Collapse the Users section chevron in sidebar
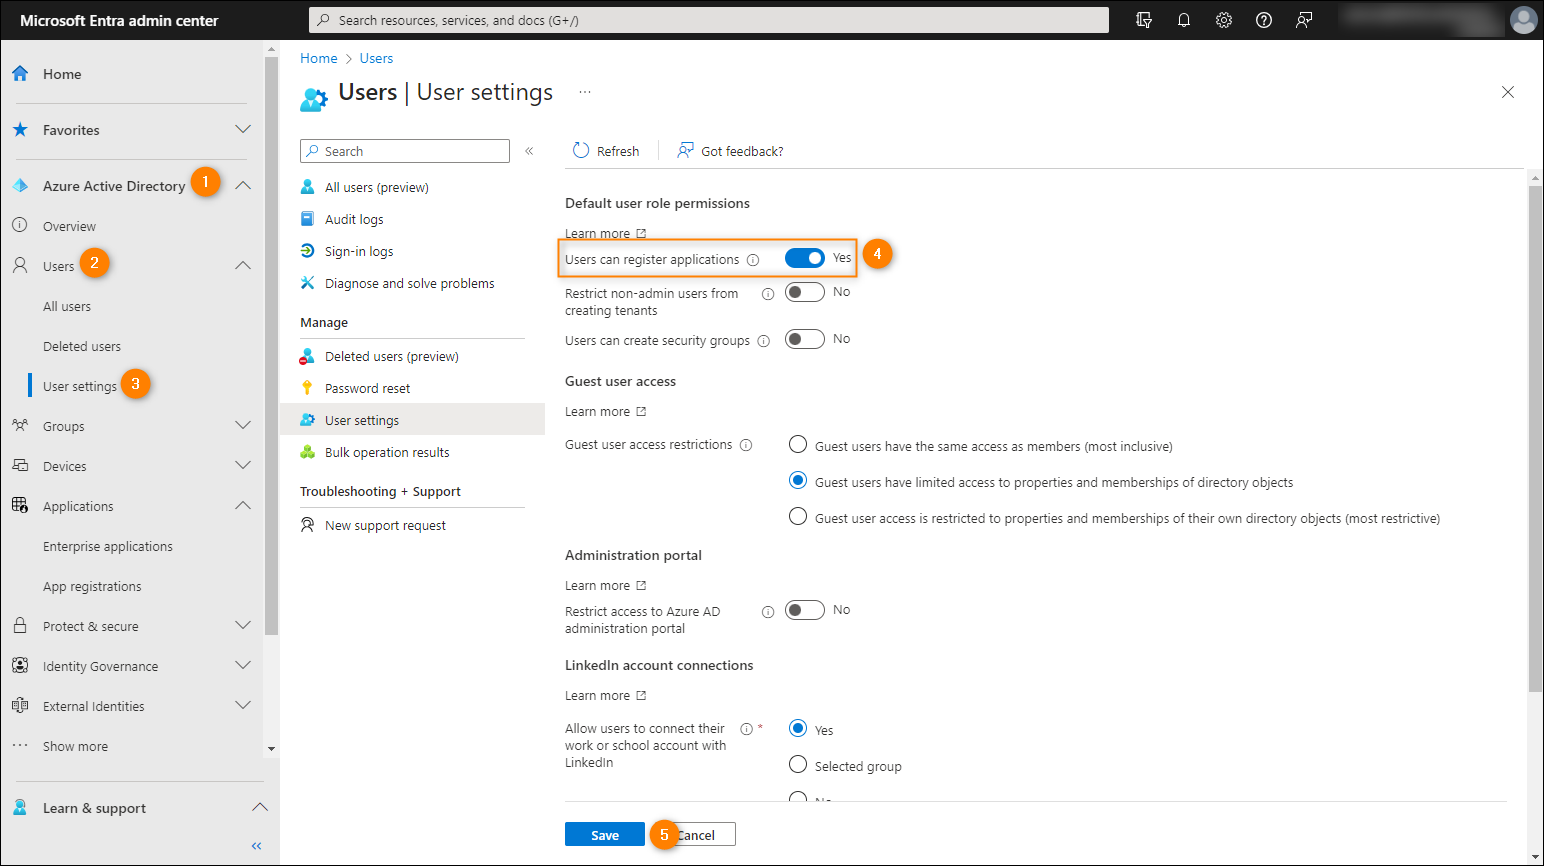The image size is (1544, 866). (x=243, y=265)
